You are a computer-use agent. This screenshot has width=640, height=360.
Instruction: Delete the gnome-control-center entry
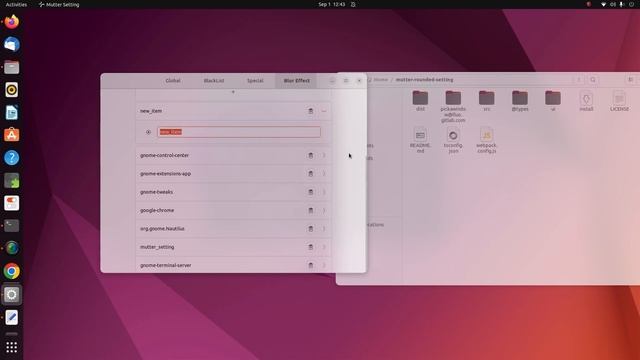click(311, 156)
